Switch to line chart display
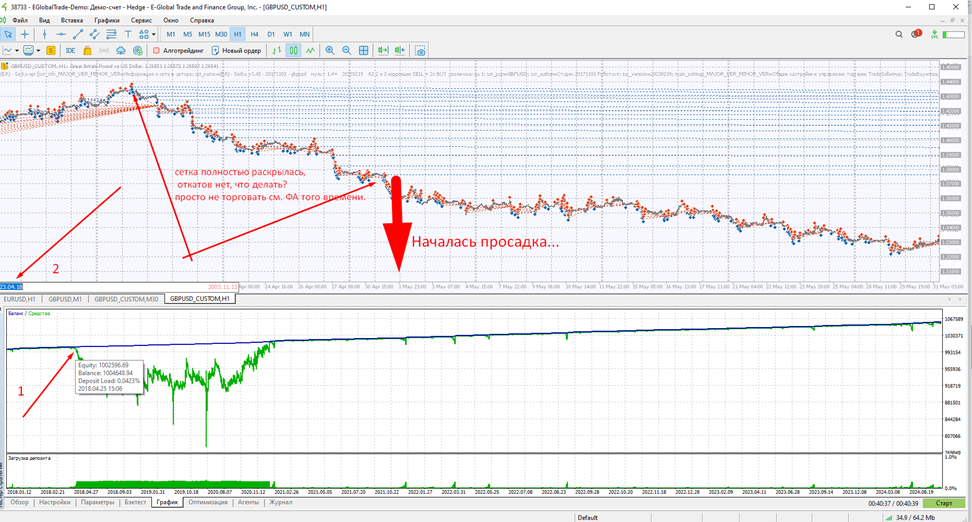Image resolution: width=972 pixels, height=522 pixels. [310, 51]
